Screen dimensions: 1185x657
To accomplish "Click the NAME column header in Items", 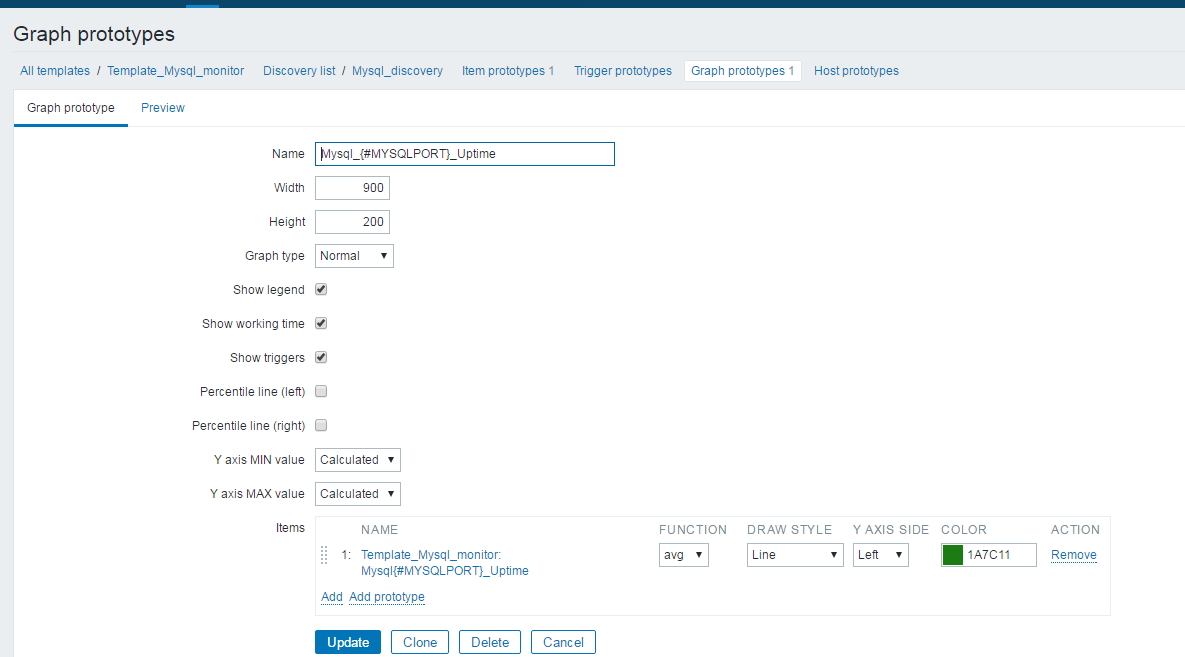I will [x=379, y=530].
